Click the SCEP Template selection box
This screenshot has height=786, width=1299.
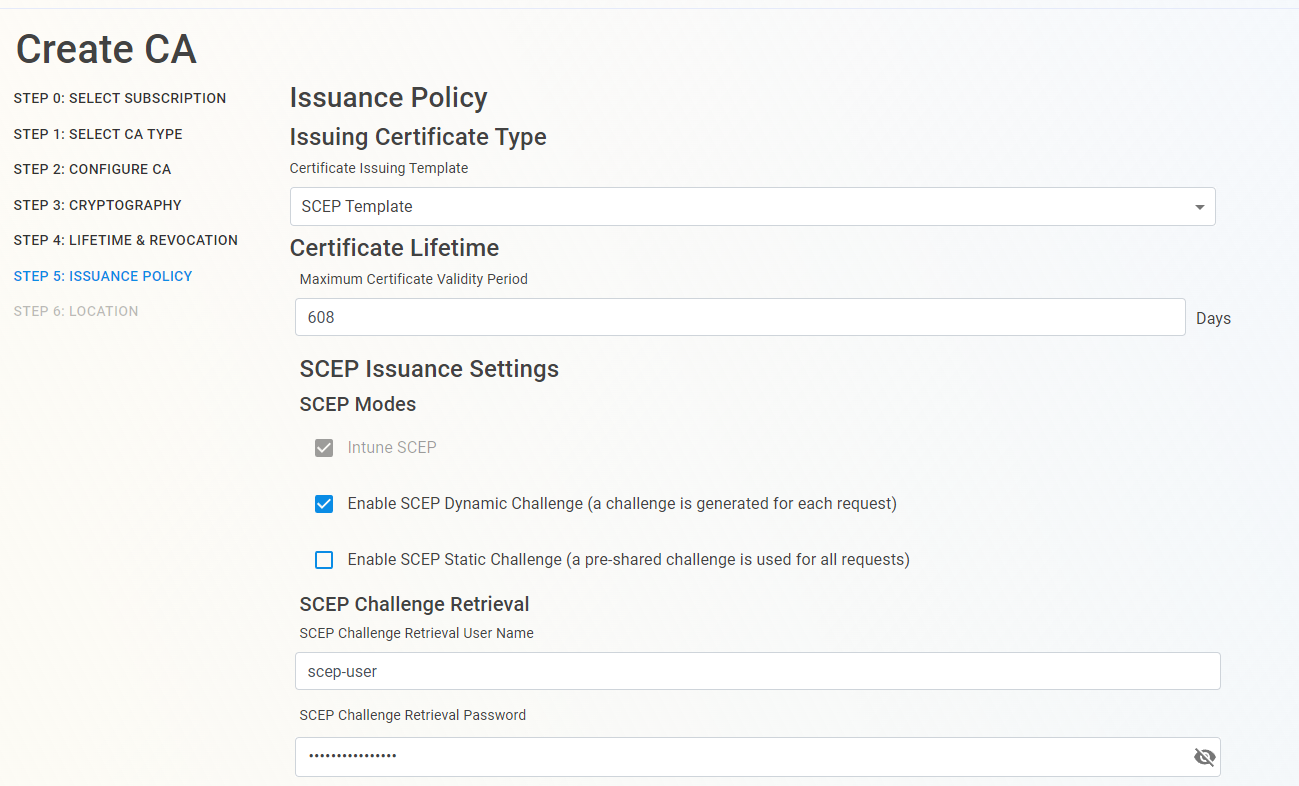[x=752, y=207]
